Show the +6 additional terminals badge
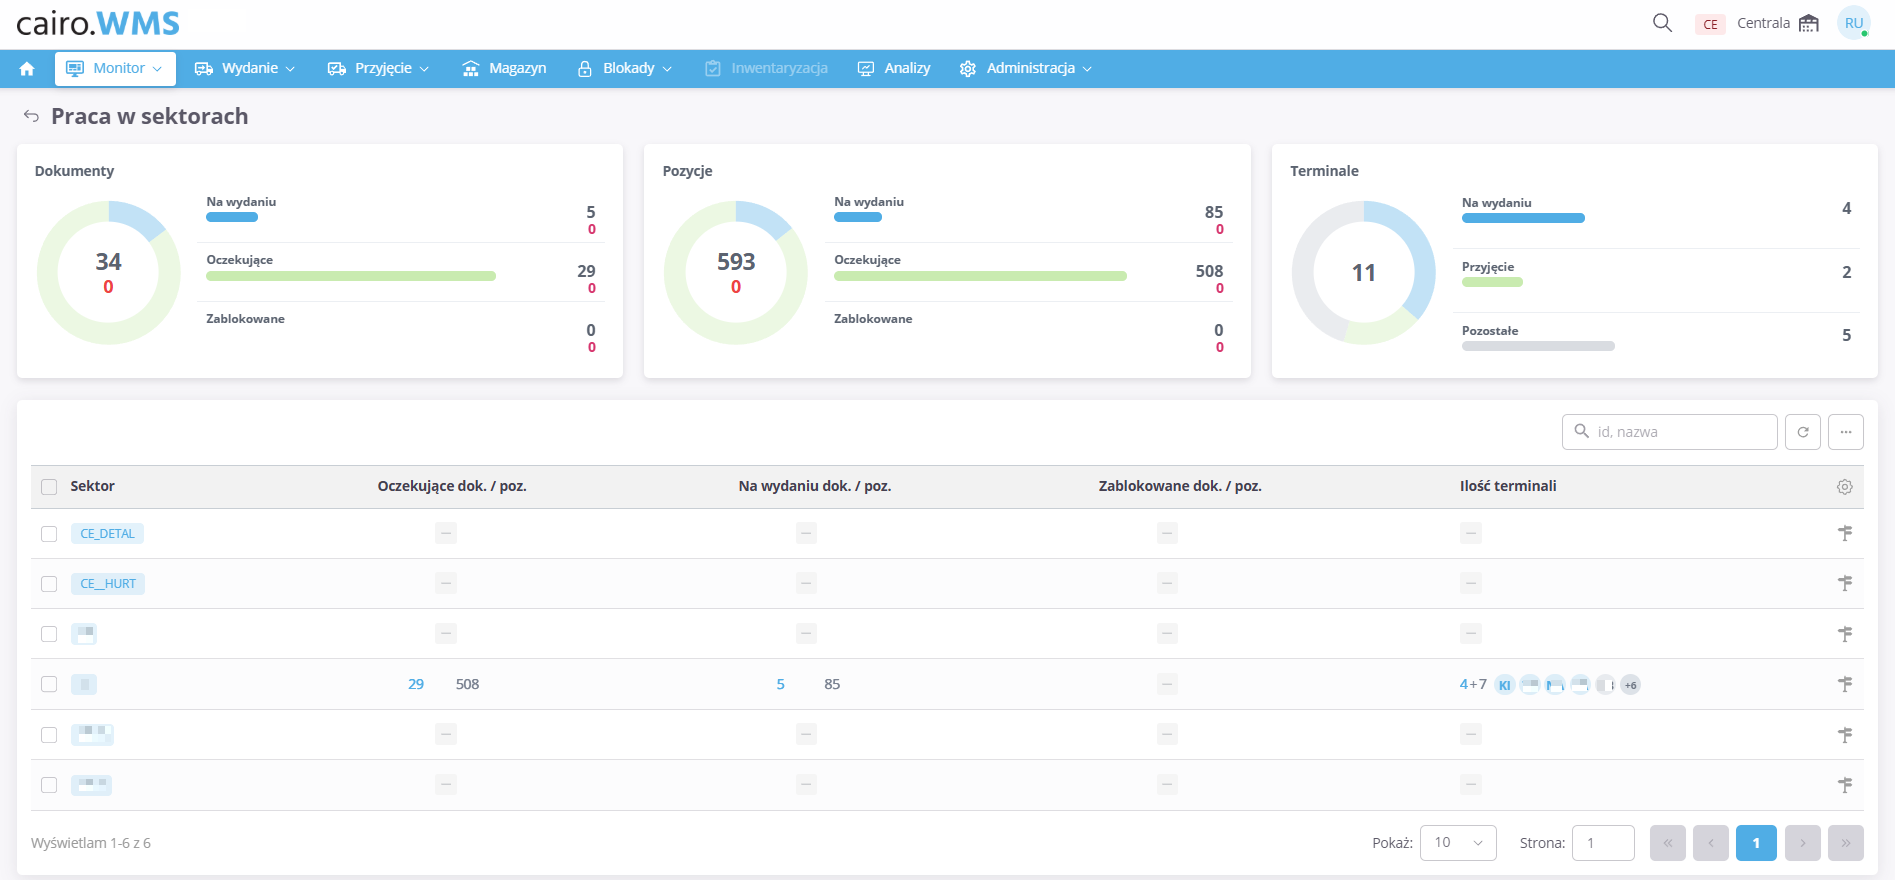 point(1630,685)
